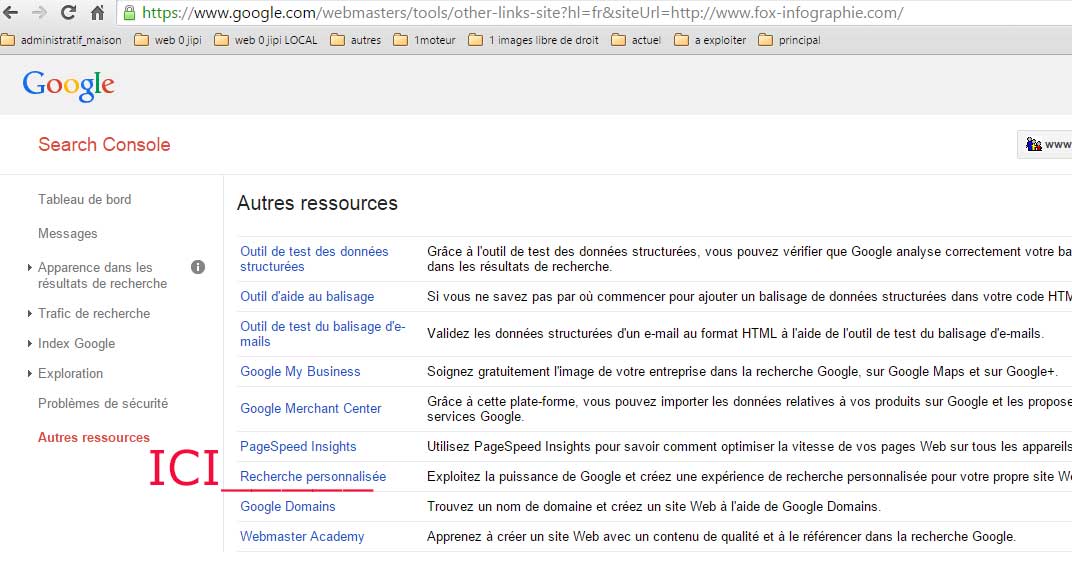Click the description starting Trouvez un nom de domaine
The image size is (1072, 582).
(x=654, y=507)
